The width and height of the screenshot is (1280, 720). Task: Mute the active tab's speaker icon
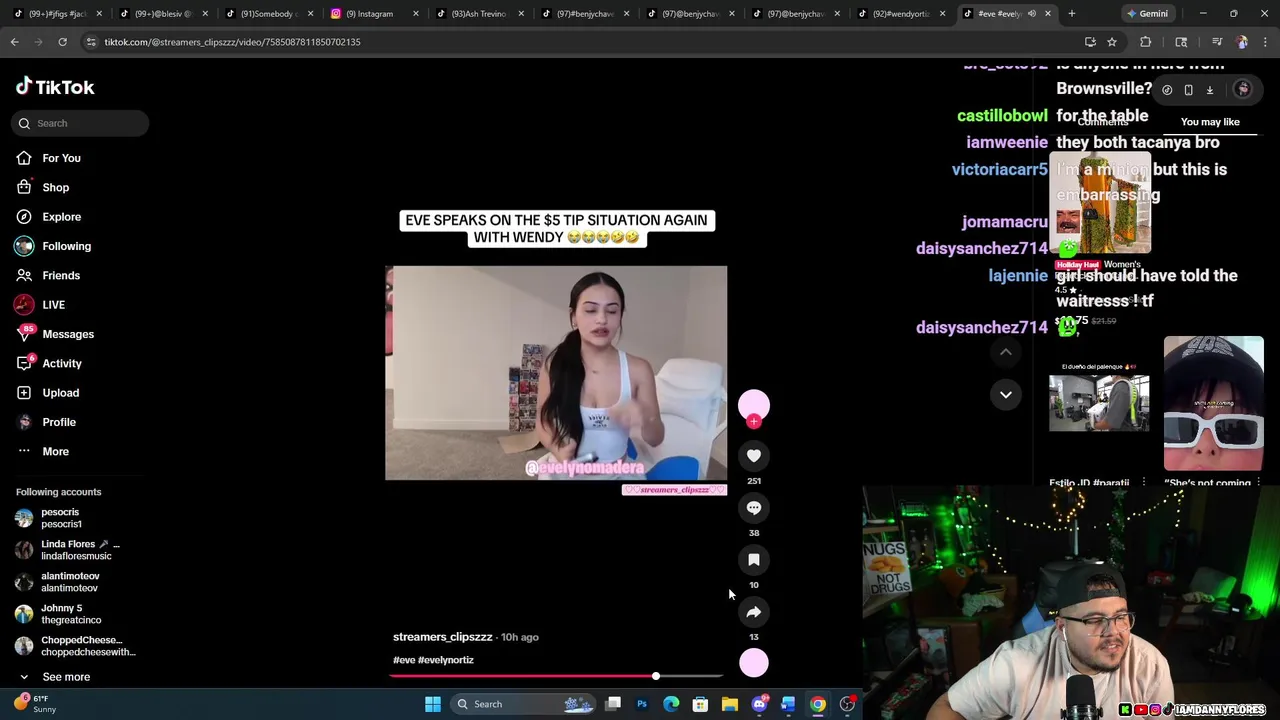point(1032,14)
